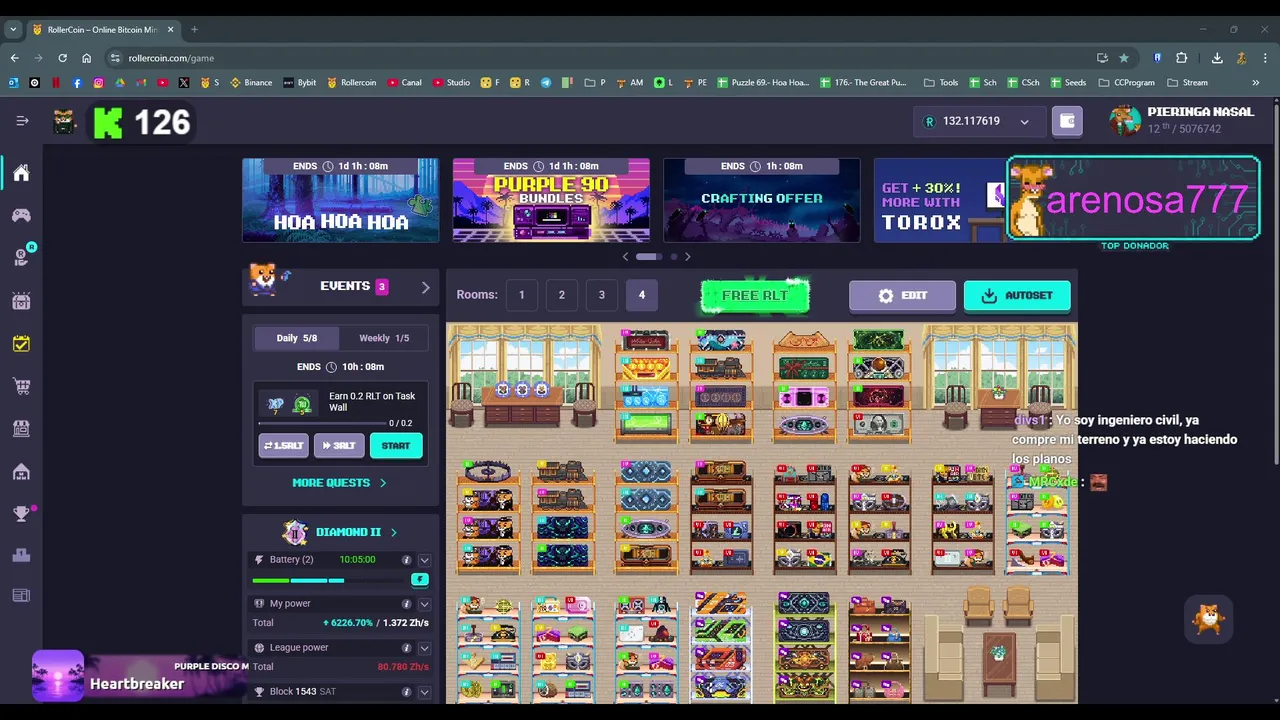Open the yellow checklist tasks icon in sidebar
Screen dimensions: 1280x720
tap(21, 343)
